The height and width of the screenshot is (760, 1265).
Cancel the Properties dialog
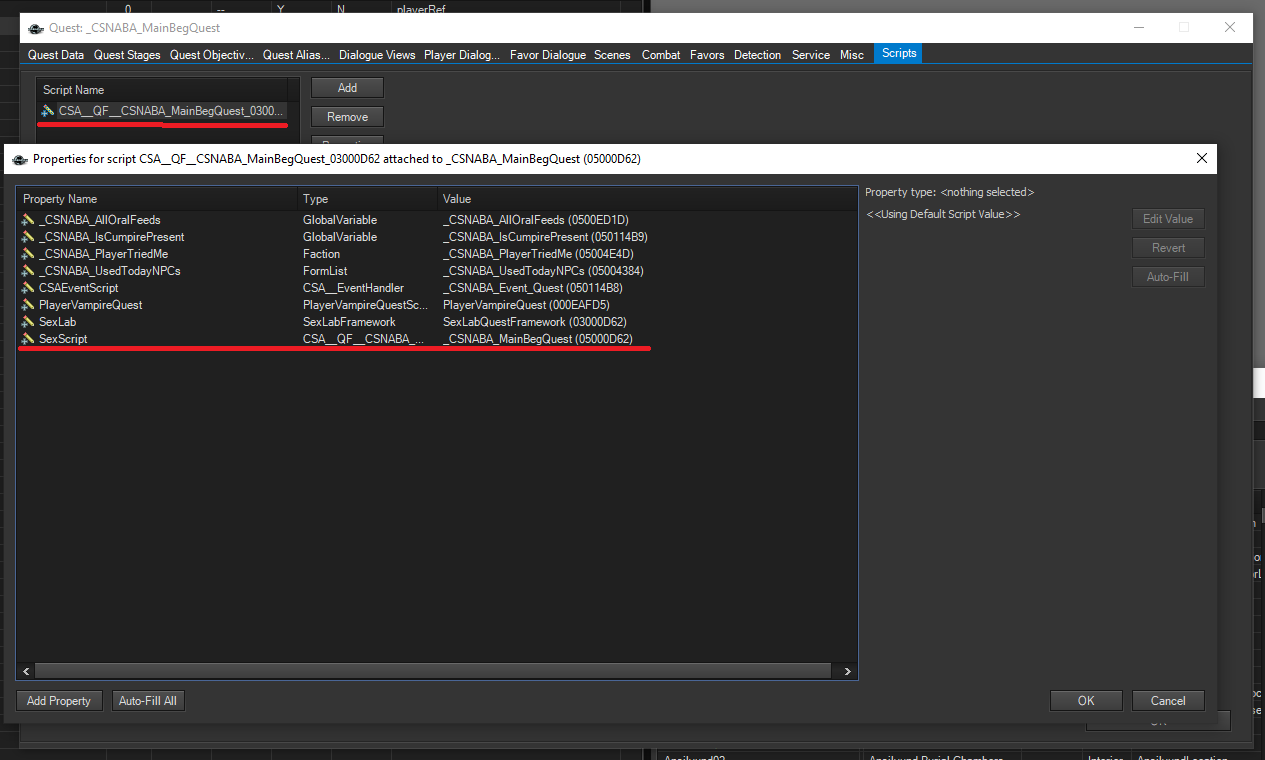(x=1168, y=701)
